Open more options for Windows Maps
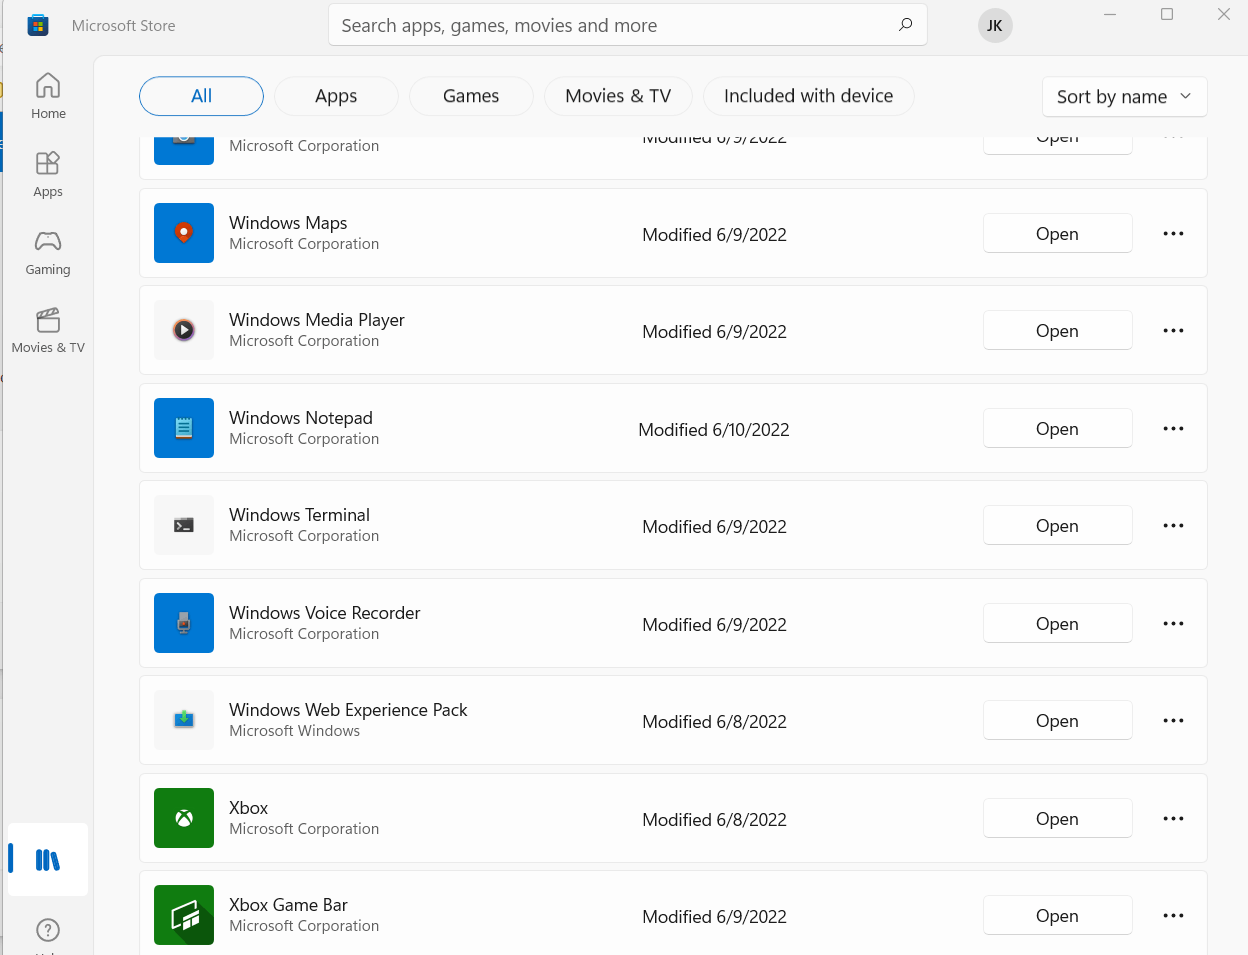This screenshot has height=955, width=1248. [1173, 233]
